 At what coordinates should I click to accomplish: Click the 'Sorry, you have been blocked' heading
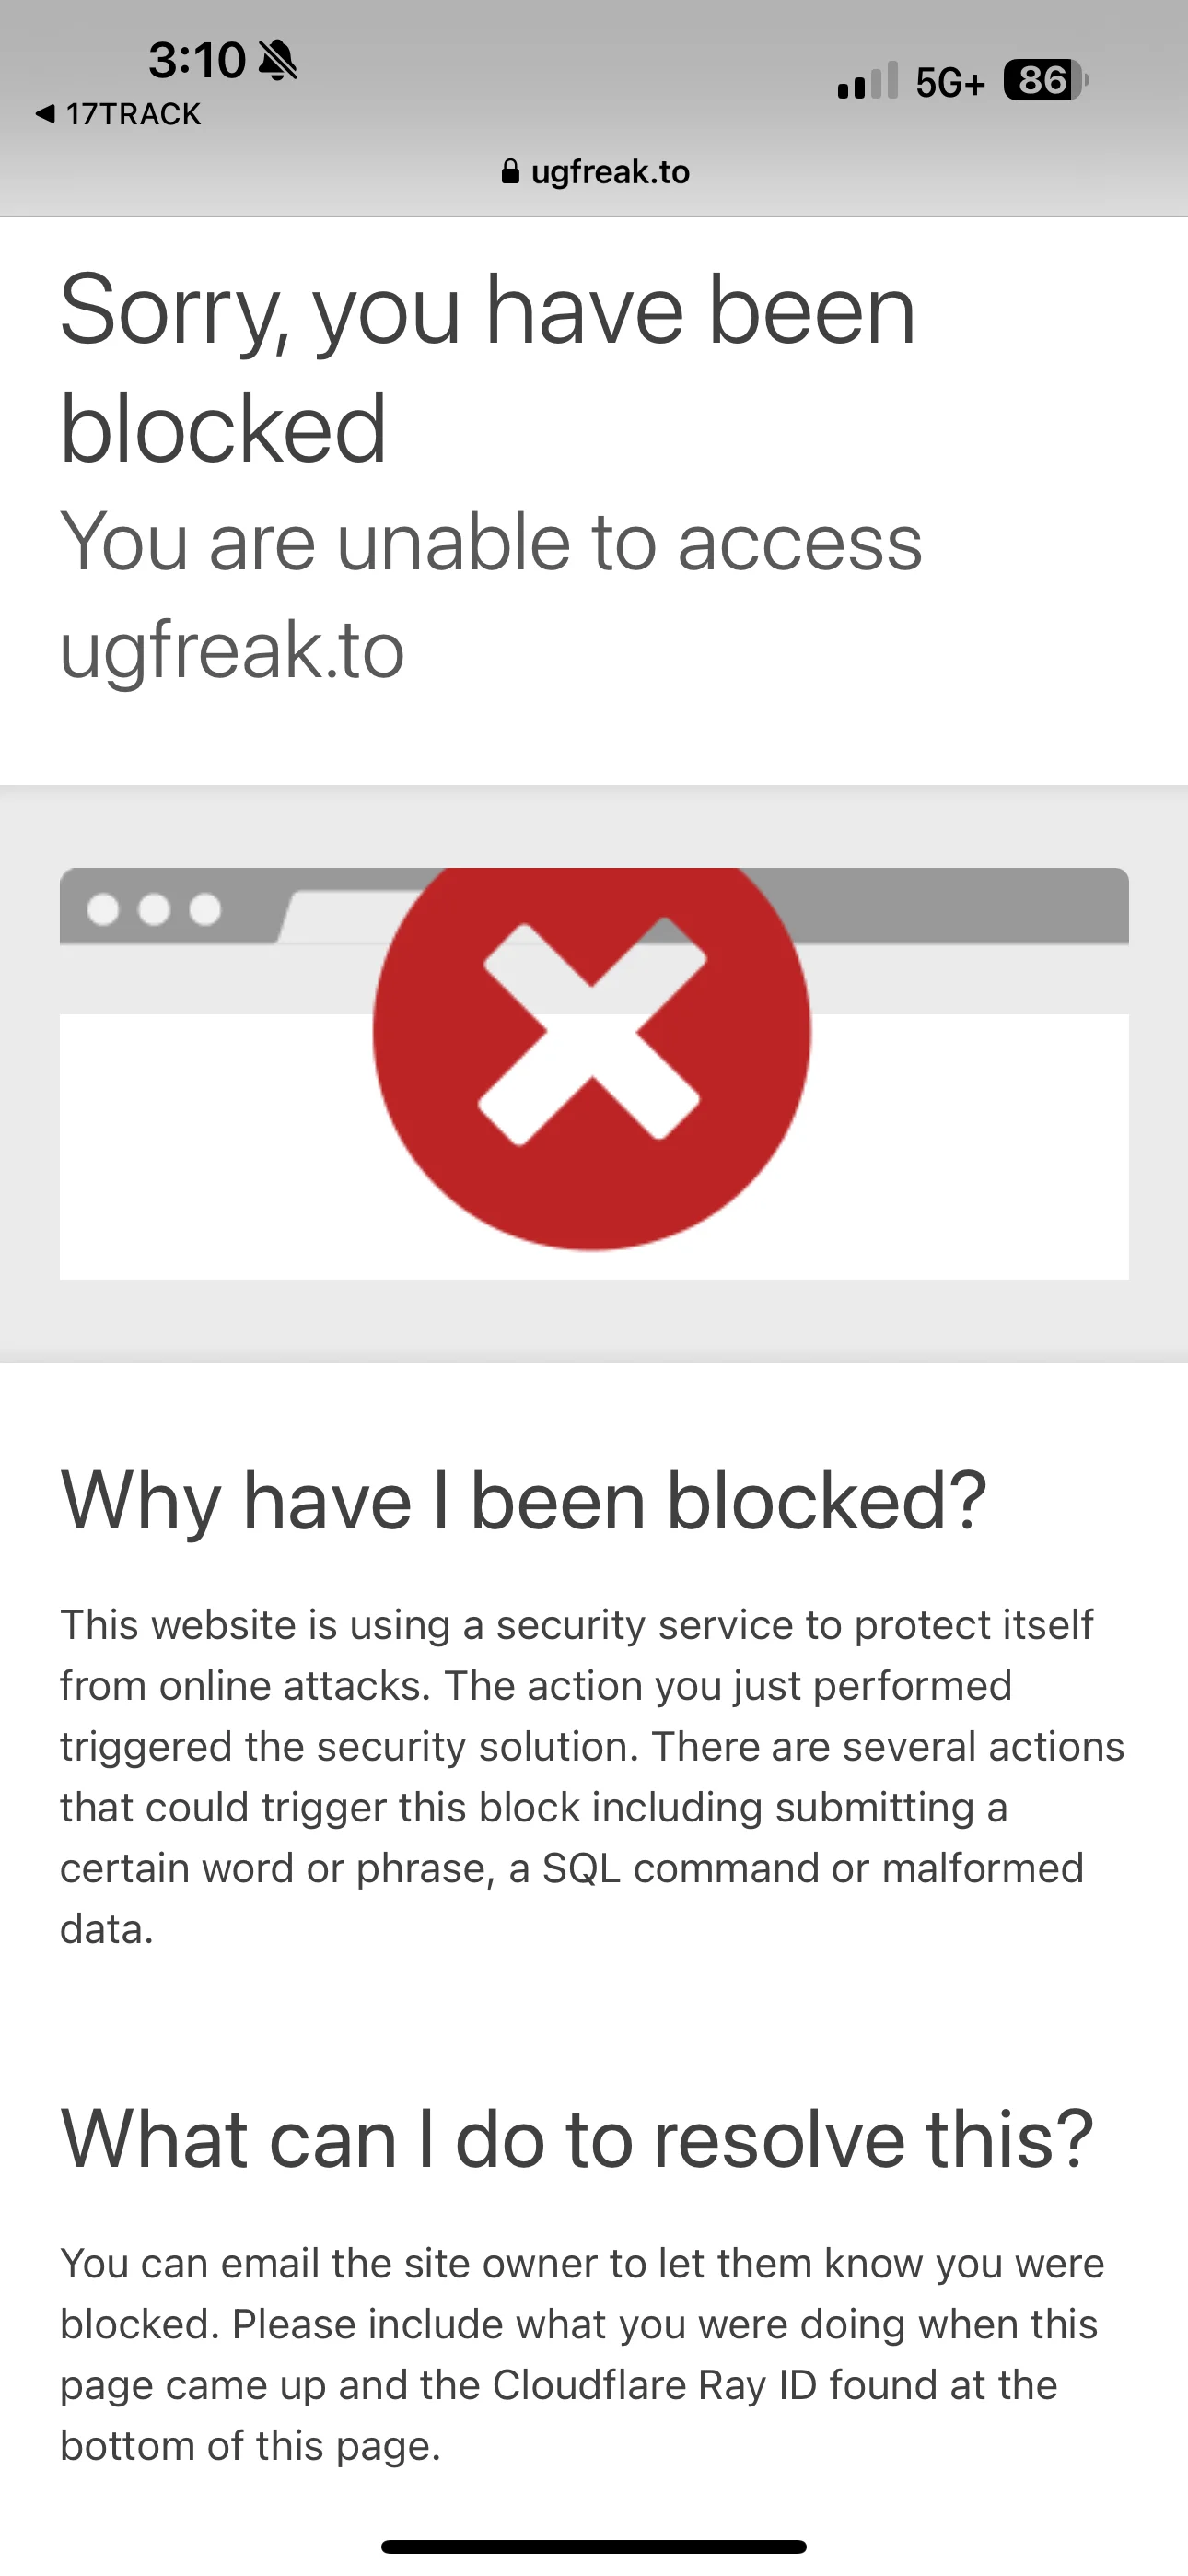click(488, 369)
